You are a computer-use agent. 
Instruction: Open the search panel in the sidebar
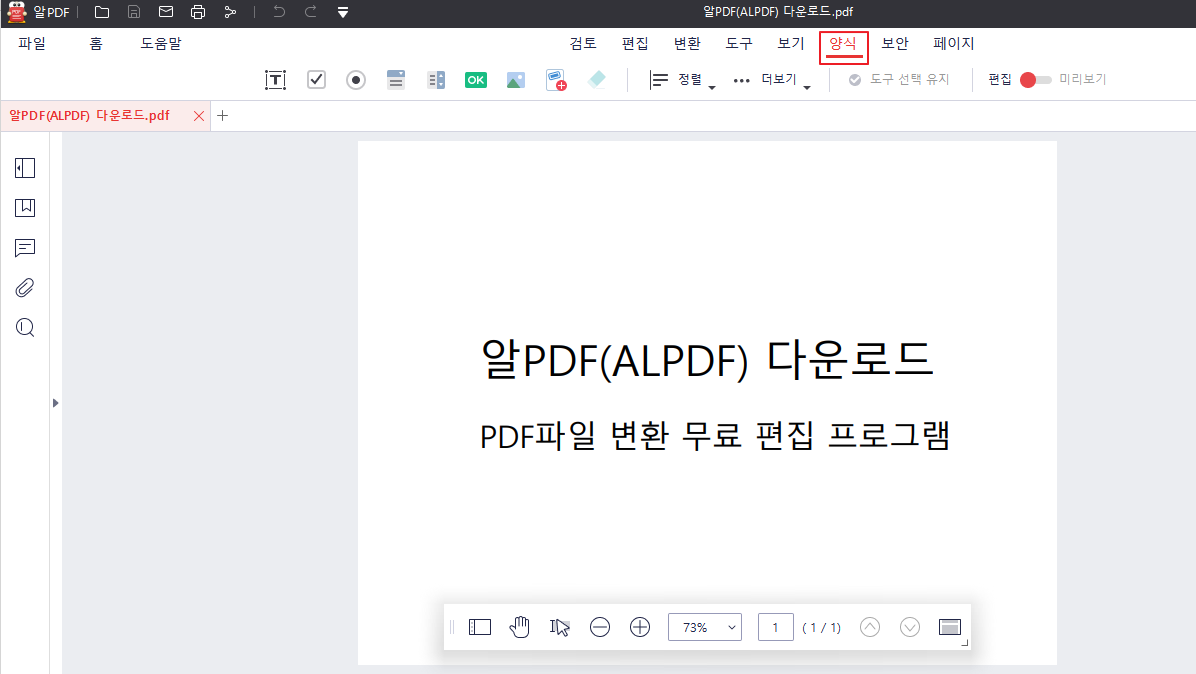pos(24,327)
